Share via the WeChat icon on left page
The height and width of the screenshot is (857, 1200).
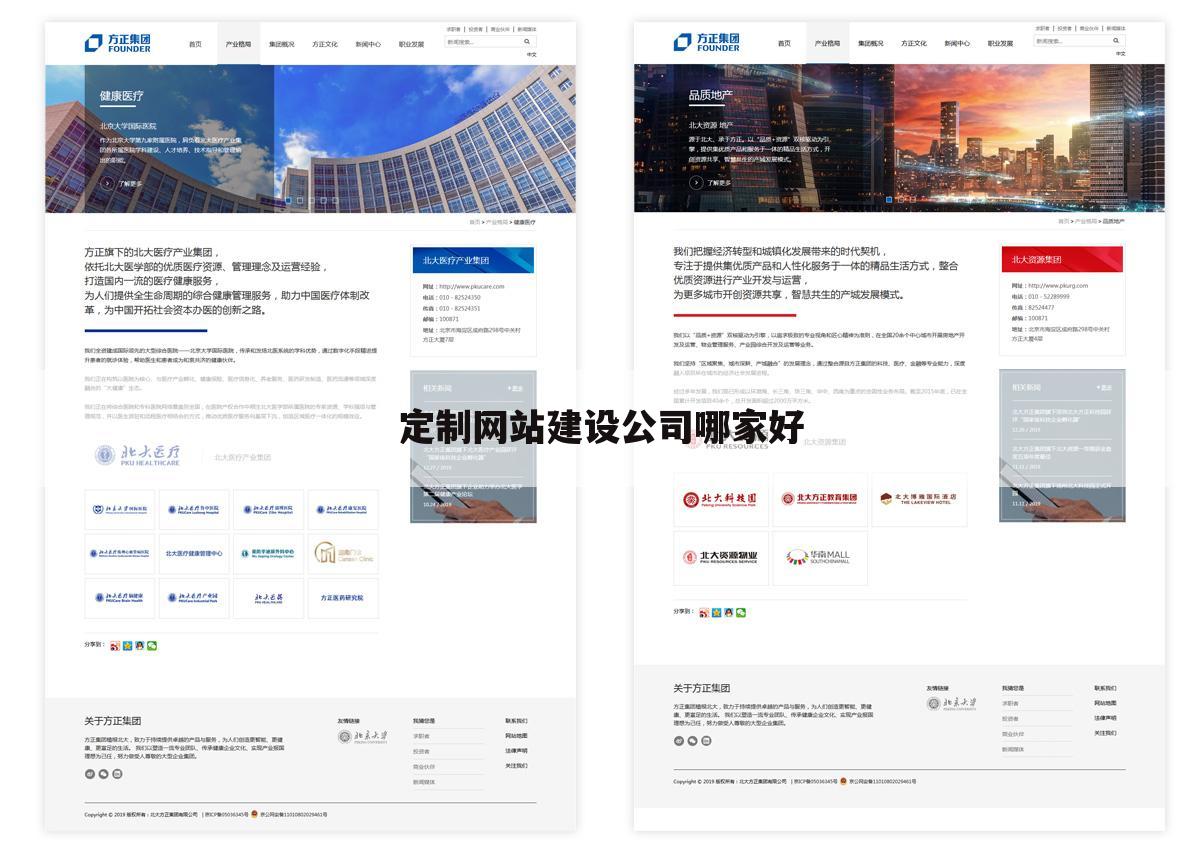click(152, 646)
